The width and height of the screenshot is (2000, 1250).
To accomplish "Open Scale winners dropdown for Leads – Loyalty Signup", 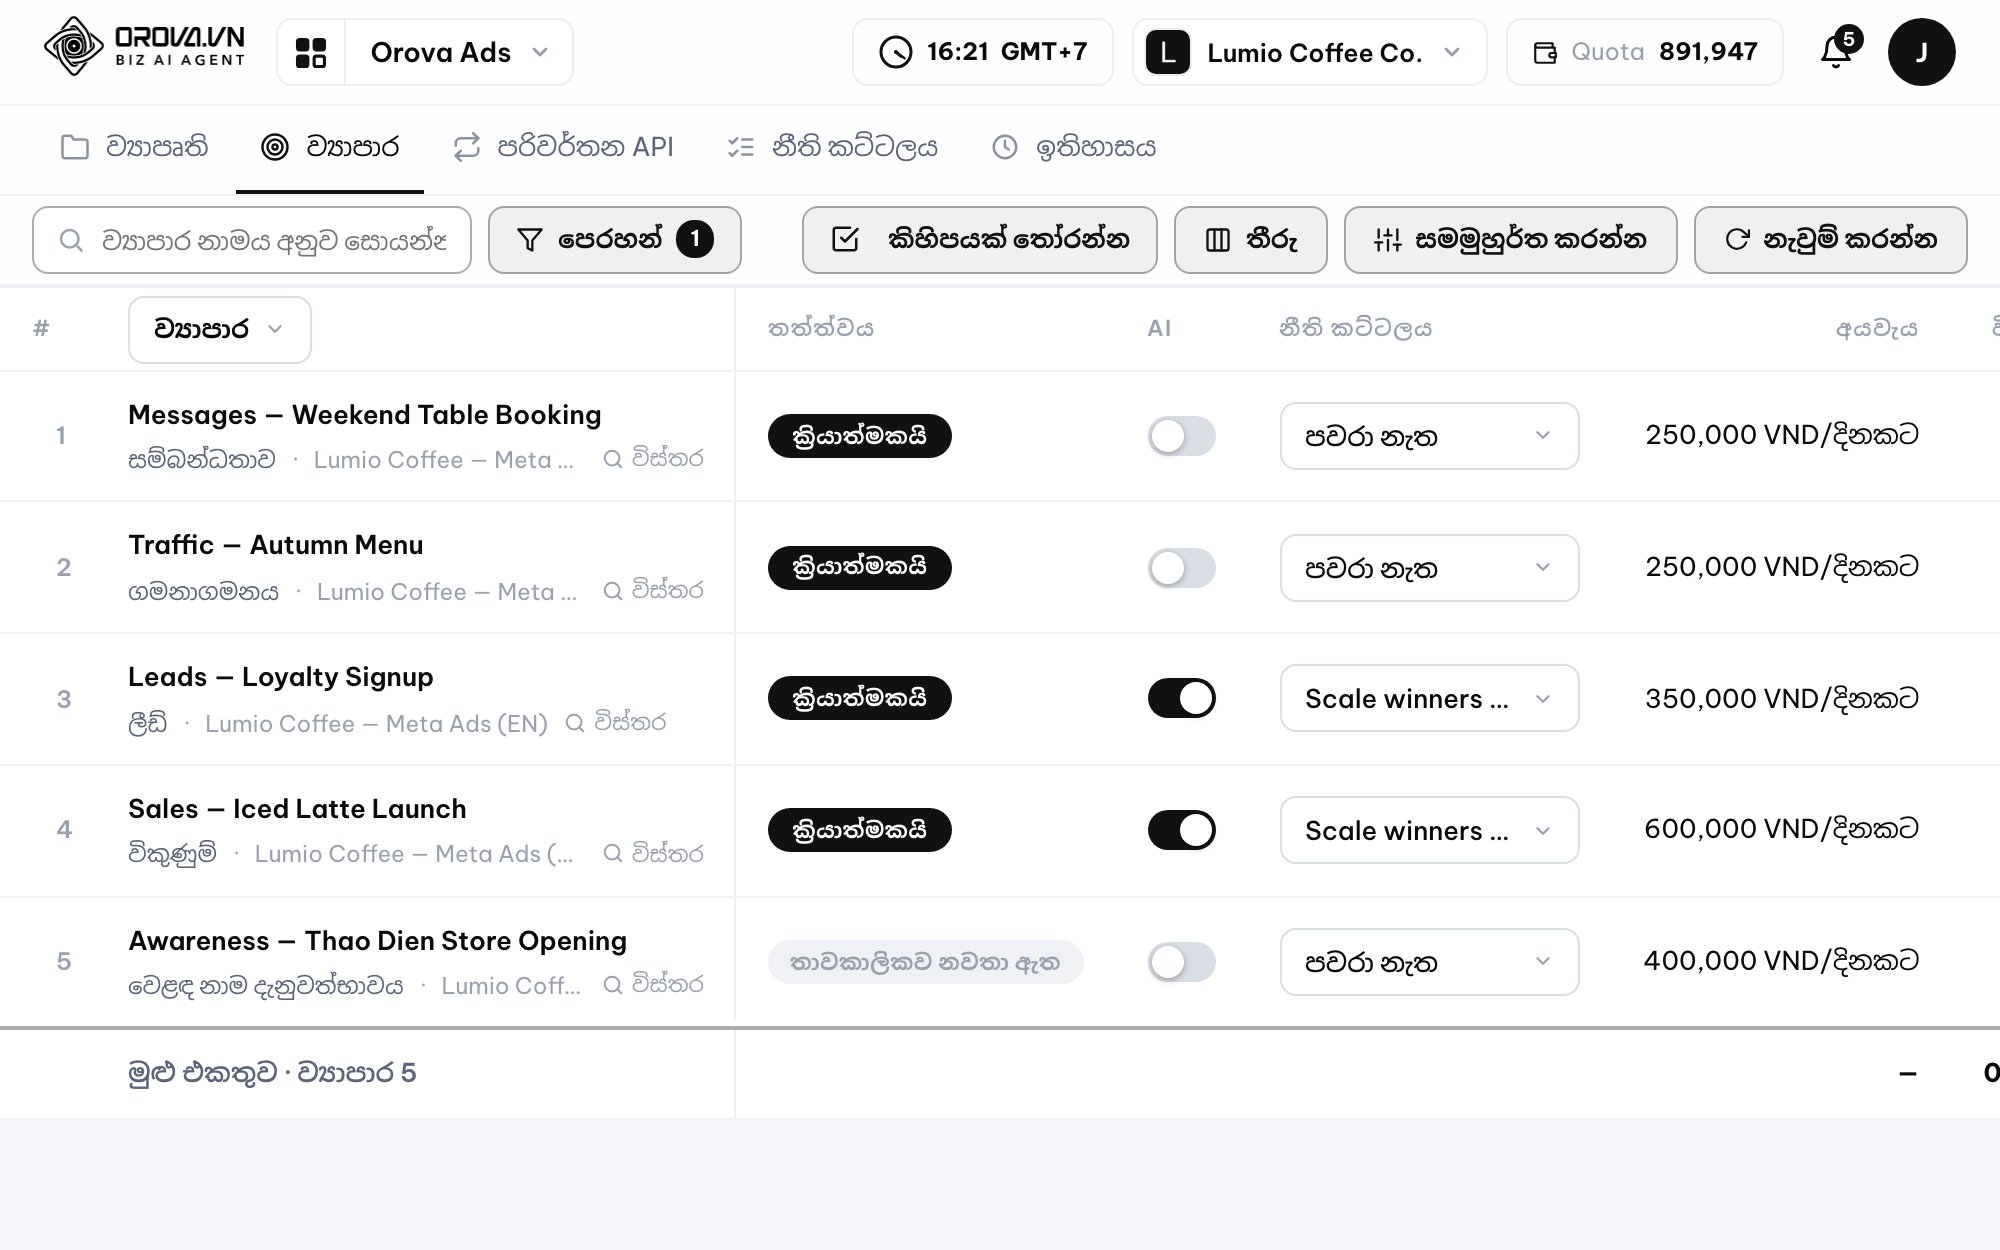I will (x=1429, y=698).
